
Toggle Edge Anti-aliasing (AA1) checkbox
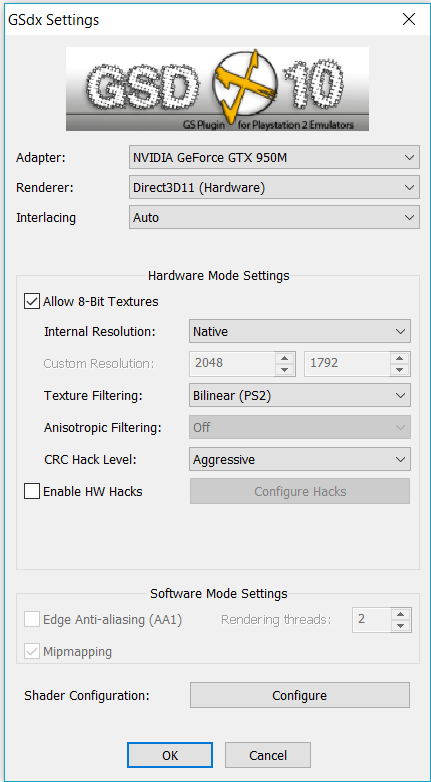coord(32,620)
